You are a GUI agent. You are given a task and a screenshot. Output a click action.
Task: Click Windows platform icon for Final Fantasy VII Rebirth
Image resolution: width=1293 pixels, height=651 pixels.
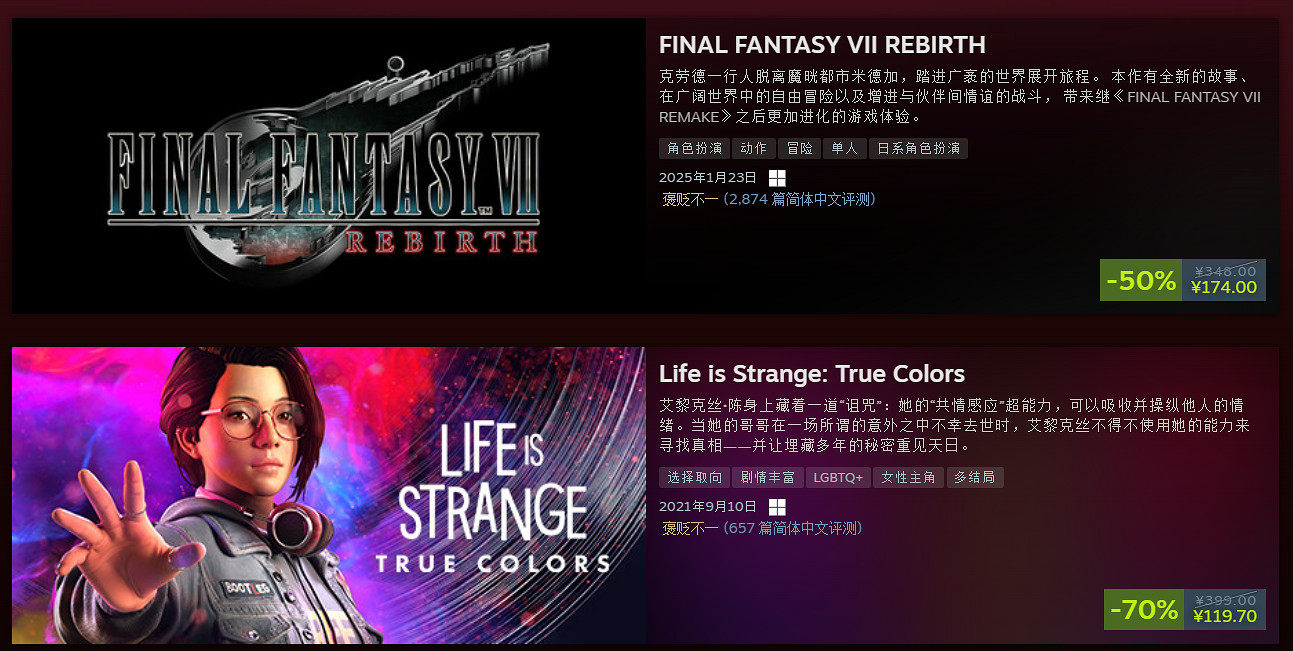pos(777,178)
